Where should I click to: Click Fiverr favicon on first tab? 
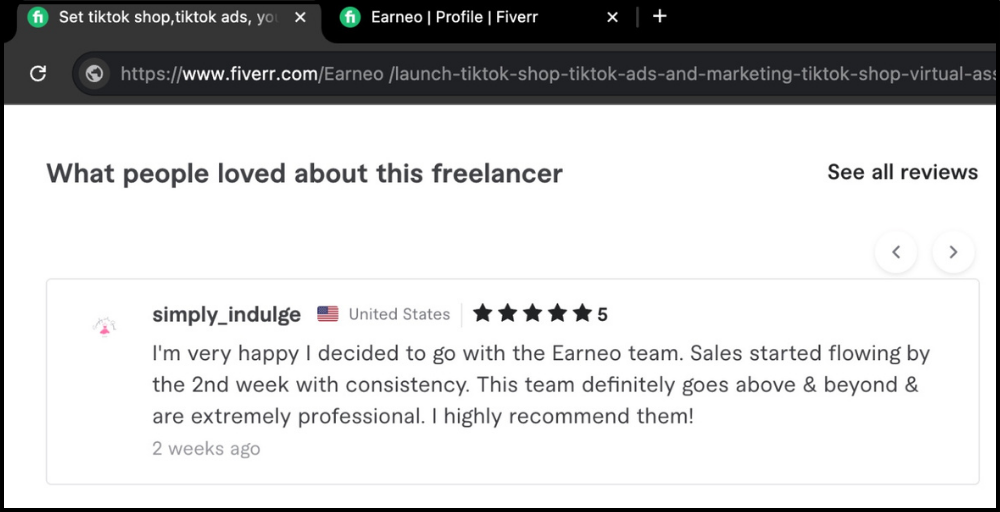38,18
